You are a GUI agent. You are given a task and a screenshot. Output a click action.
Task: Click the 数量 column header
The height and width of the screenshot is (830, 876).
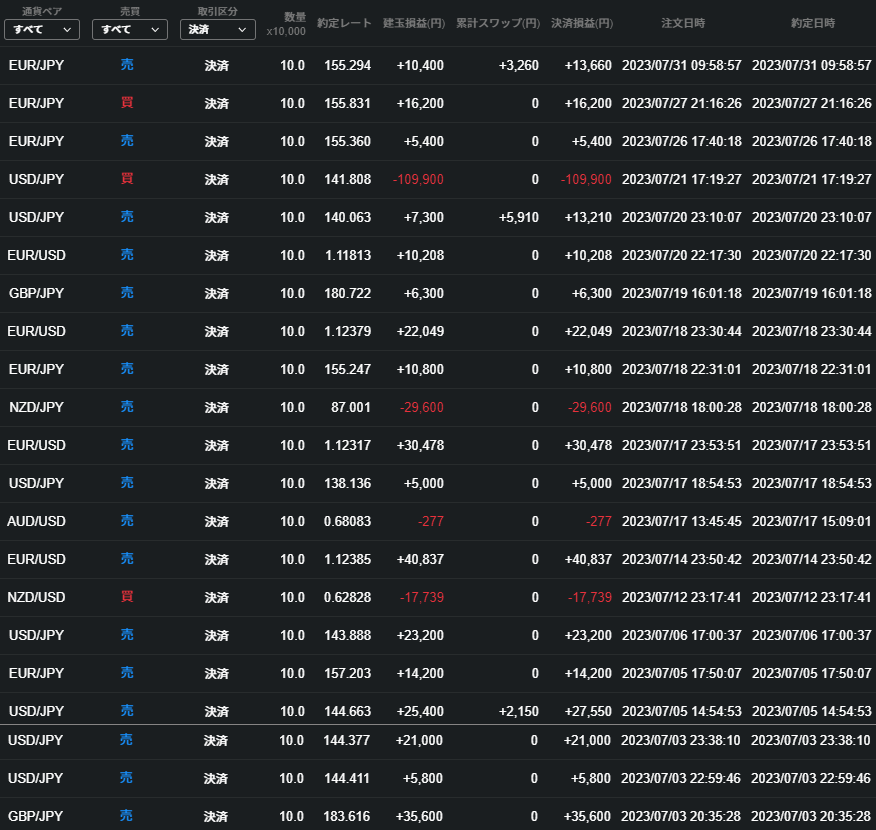point(294,17)
